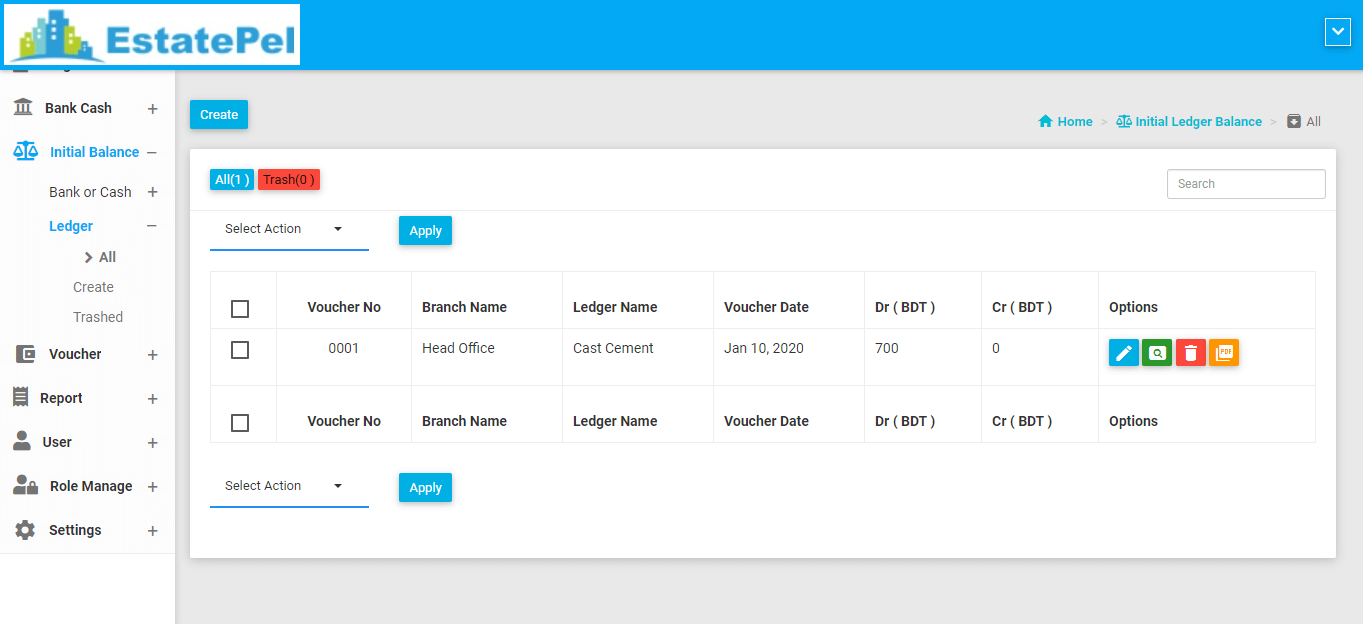Click the blue Create button
This screenshot has width=1363, height=624.
click(219, 115)
